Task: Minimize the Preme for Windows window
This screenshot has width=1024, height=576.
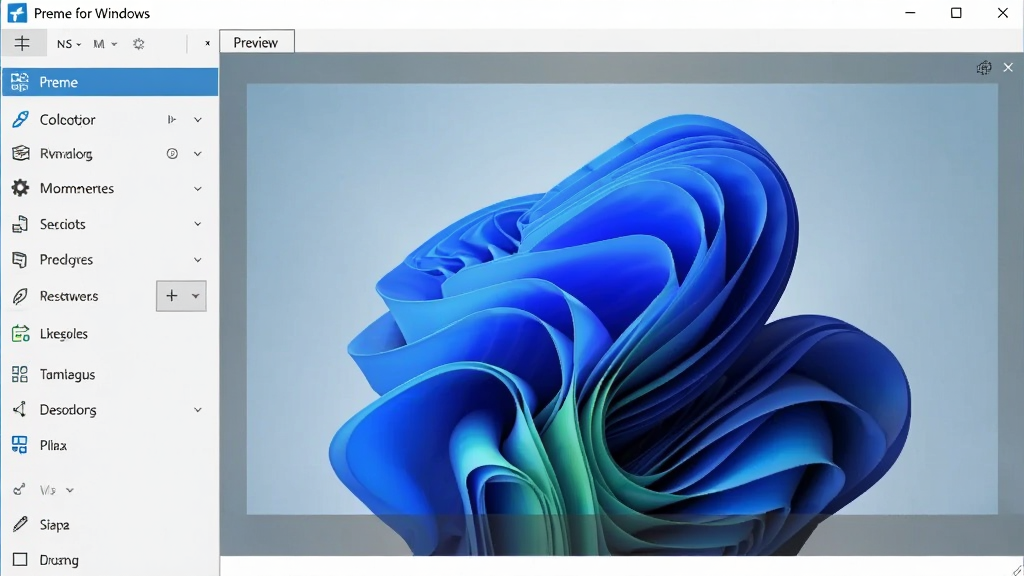Action: click(x=910, y=13)
